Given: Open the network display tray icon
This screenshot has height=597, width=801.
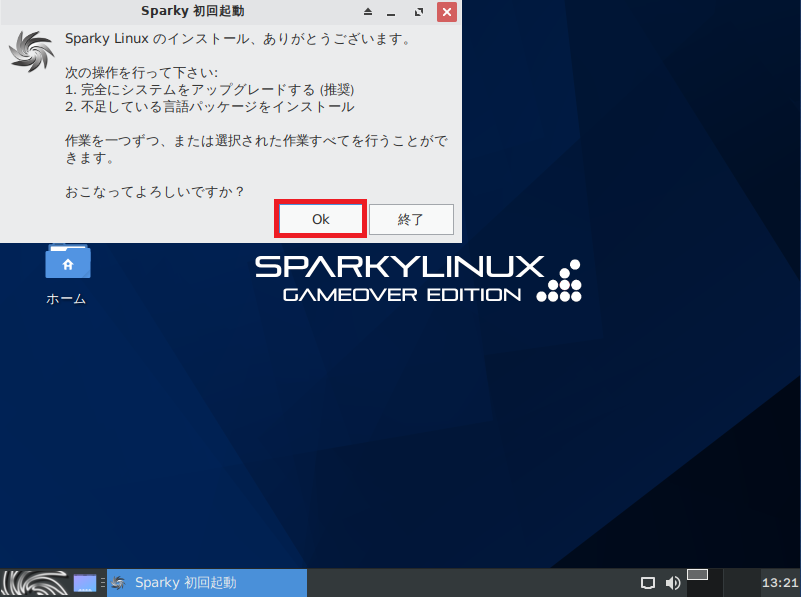Looking at the screenshot, I should click(x=648, y=583).
